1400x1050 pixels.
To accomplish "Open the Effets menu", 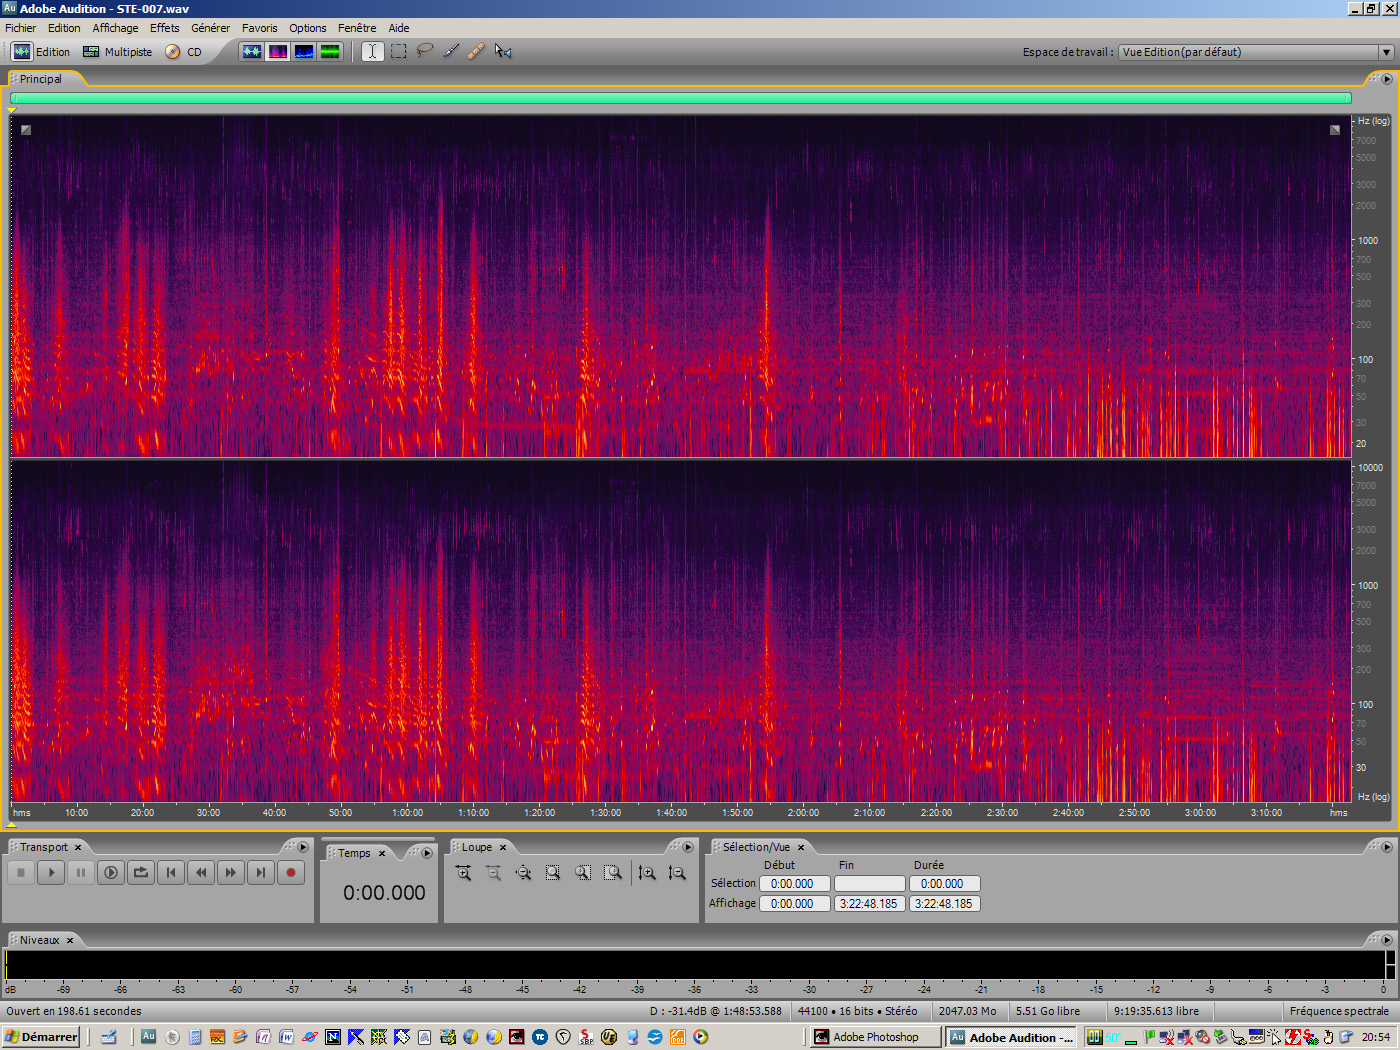I will (x=164, y=27).
